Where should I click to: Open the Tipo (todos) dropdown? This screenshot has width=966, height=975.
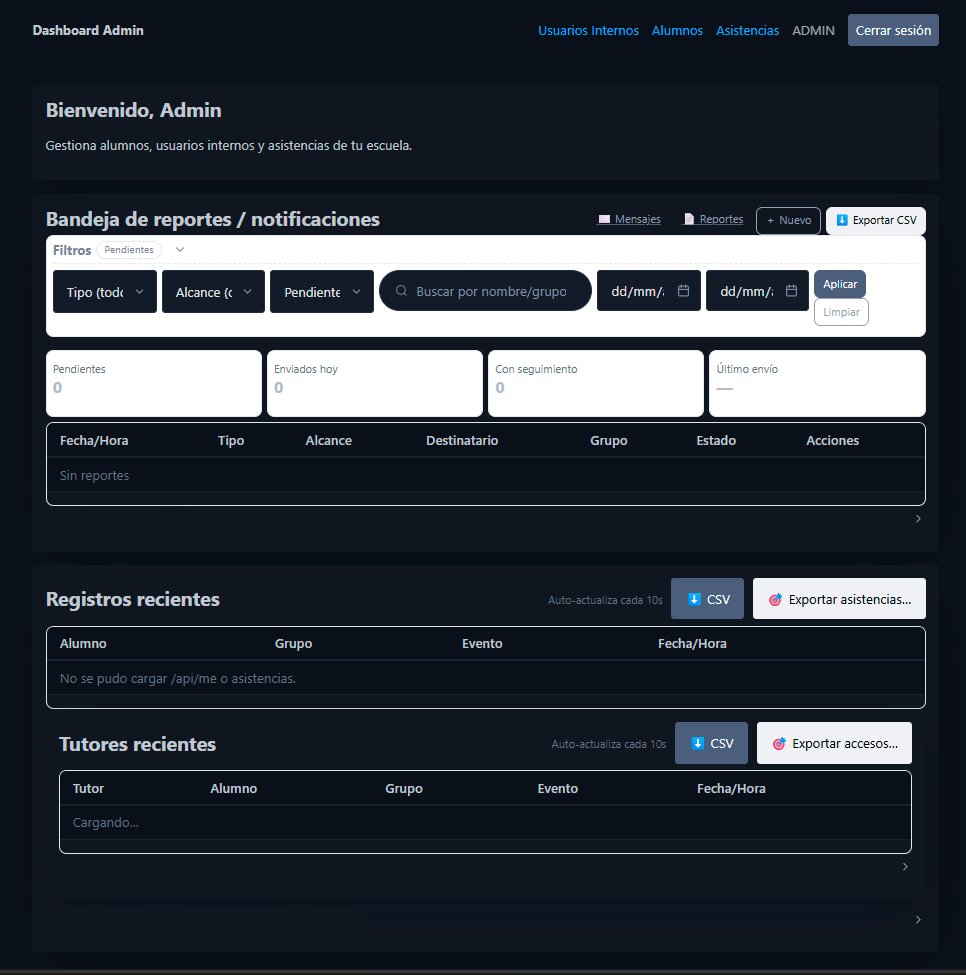tap(104, 291)
